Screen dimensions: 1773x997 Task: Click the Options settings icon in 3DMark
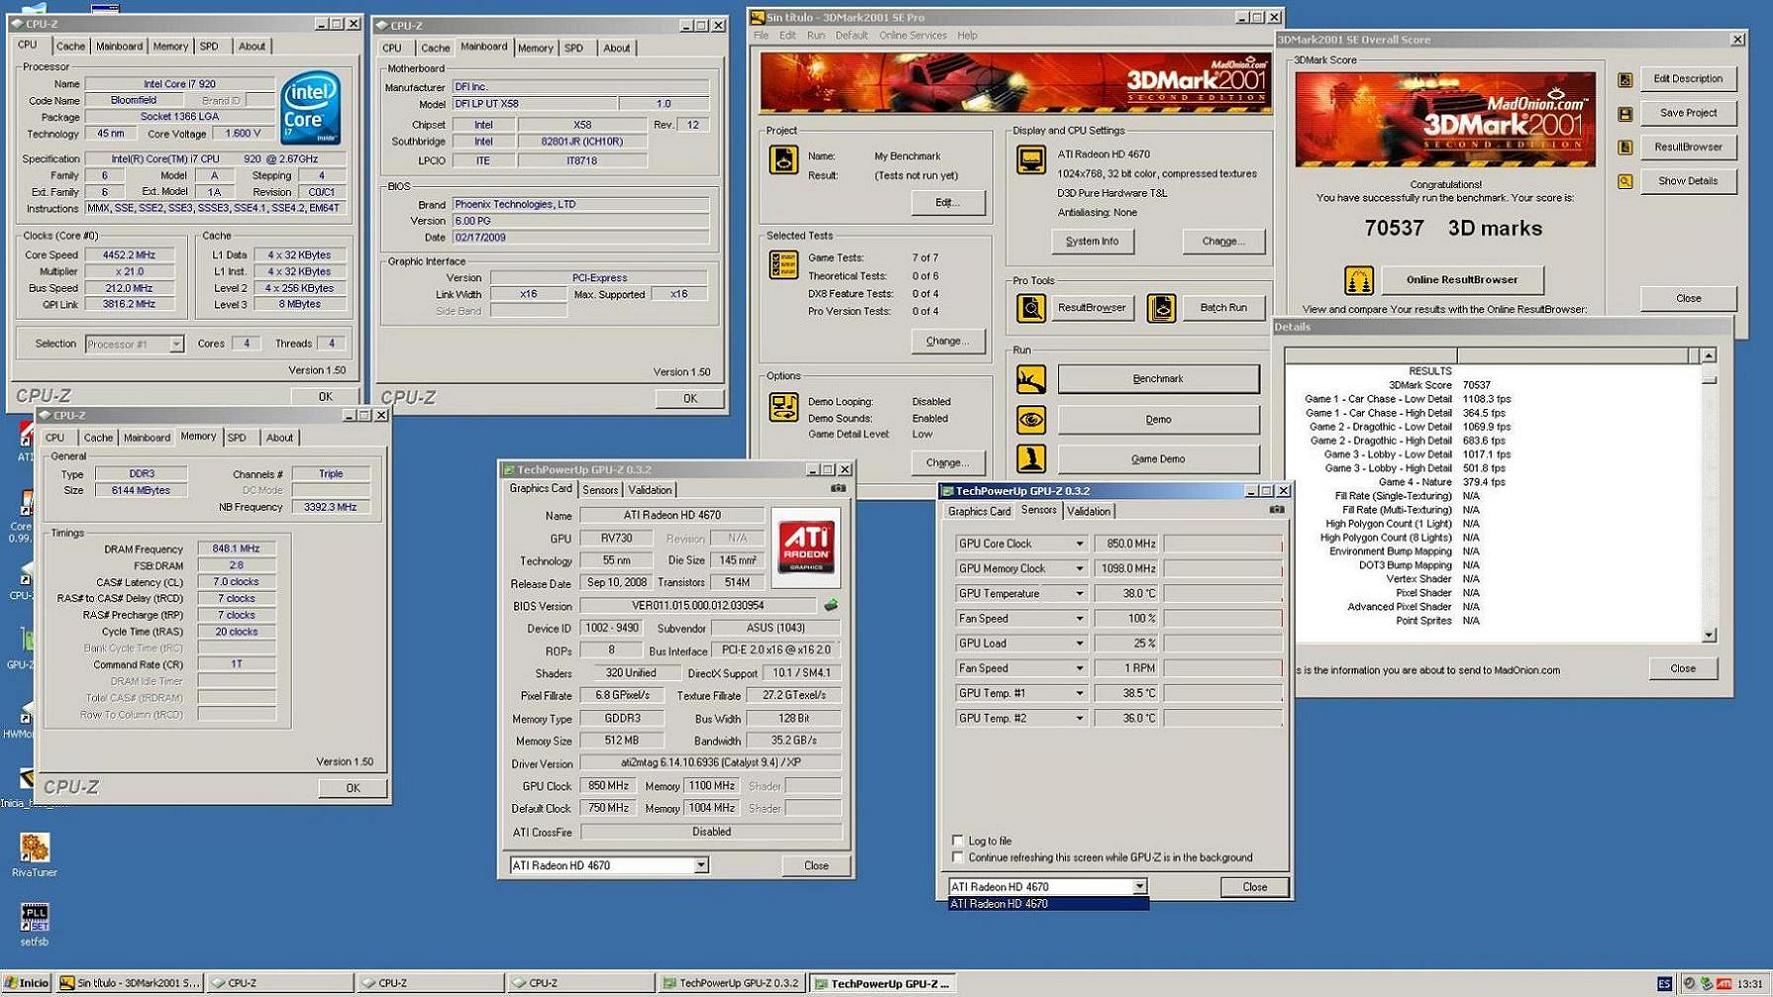click(783, 406)
